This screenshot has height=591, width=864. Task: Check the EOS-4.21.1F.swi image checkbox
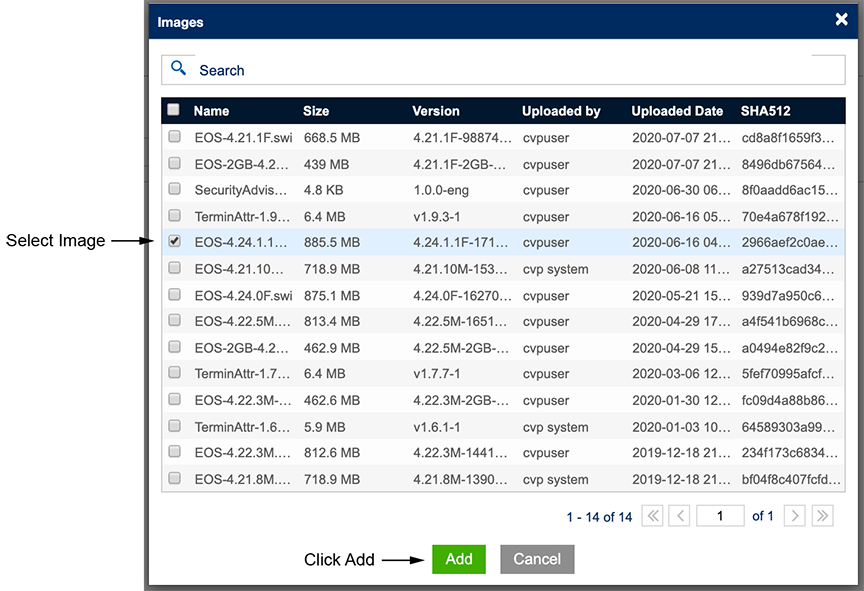(175, 136)
